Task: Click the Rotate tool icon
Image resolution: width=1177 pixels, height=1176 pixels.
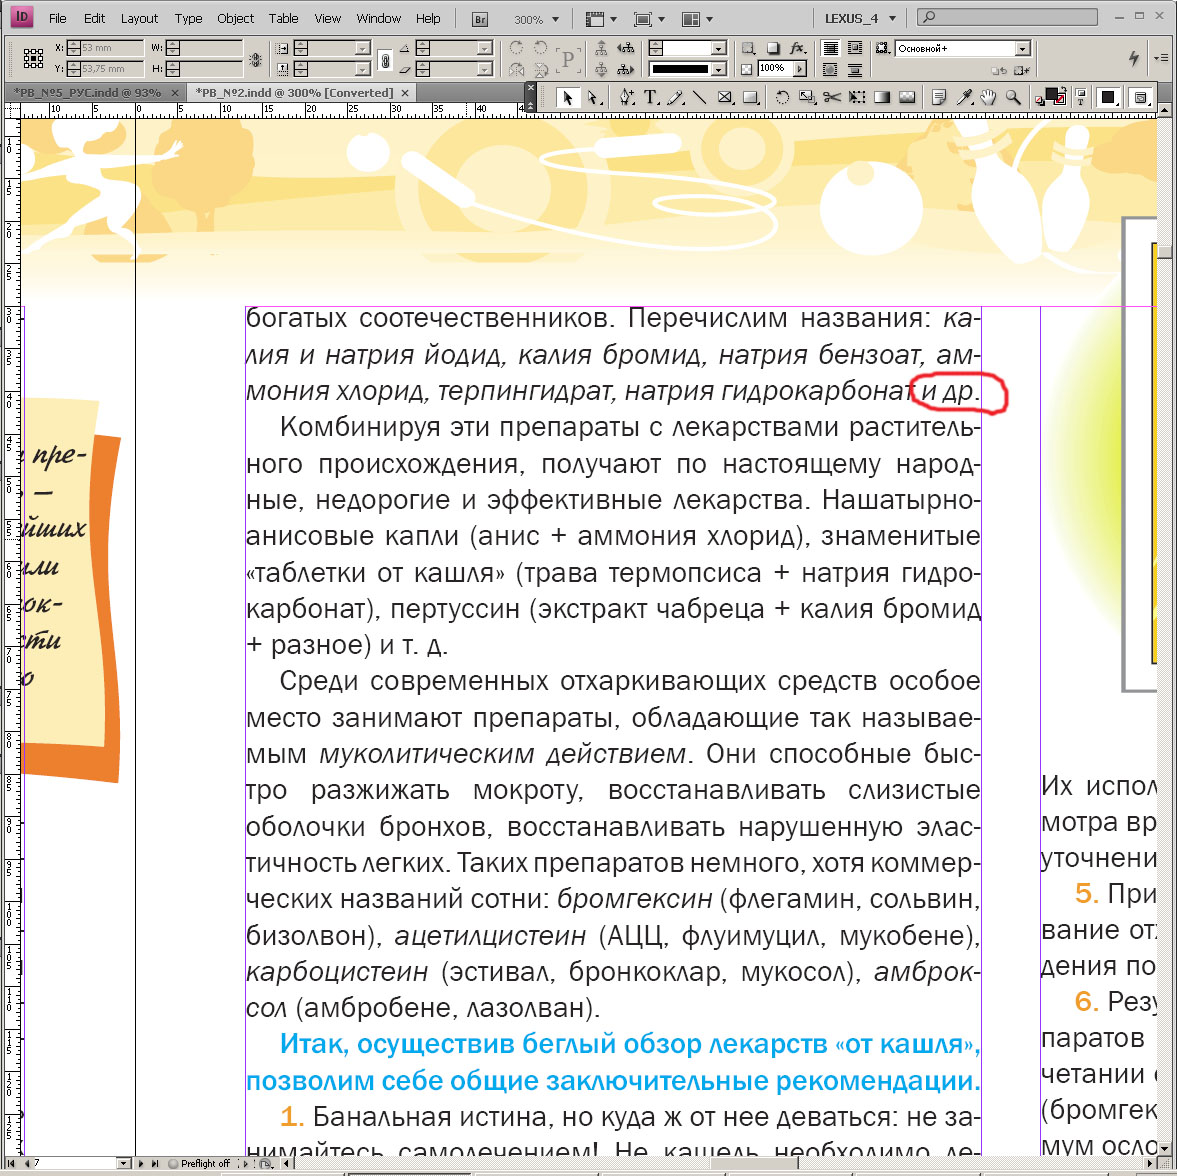Action: coord(782,97)
